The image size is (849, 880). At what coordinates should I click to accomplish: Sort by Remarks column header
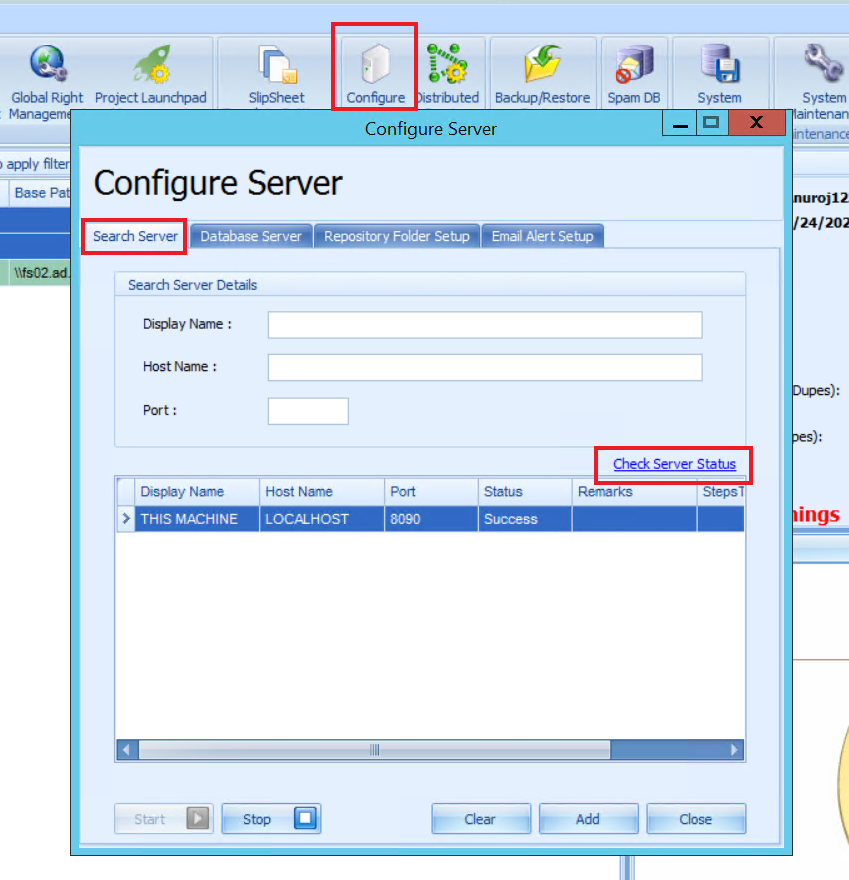pos(635,492)
